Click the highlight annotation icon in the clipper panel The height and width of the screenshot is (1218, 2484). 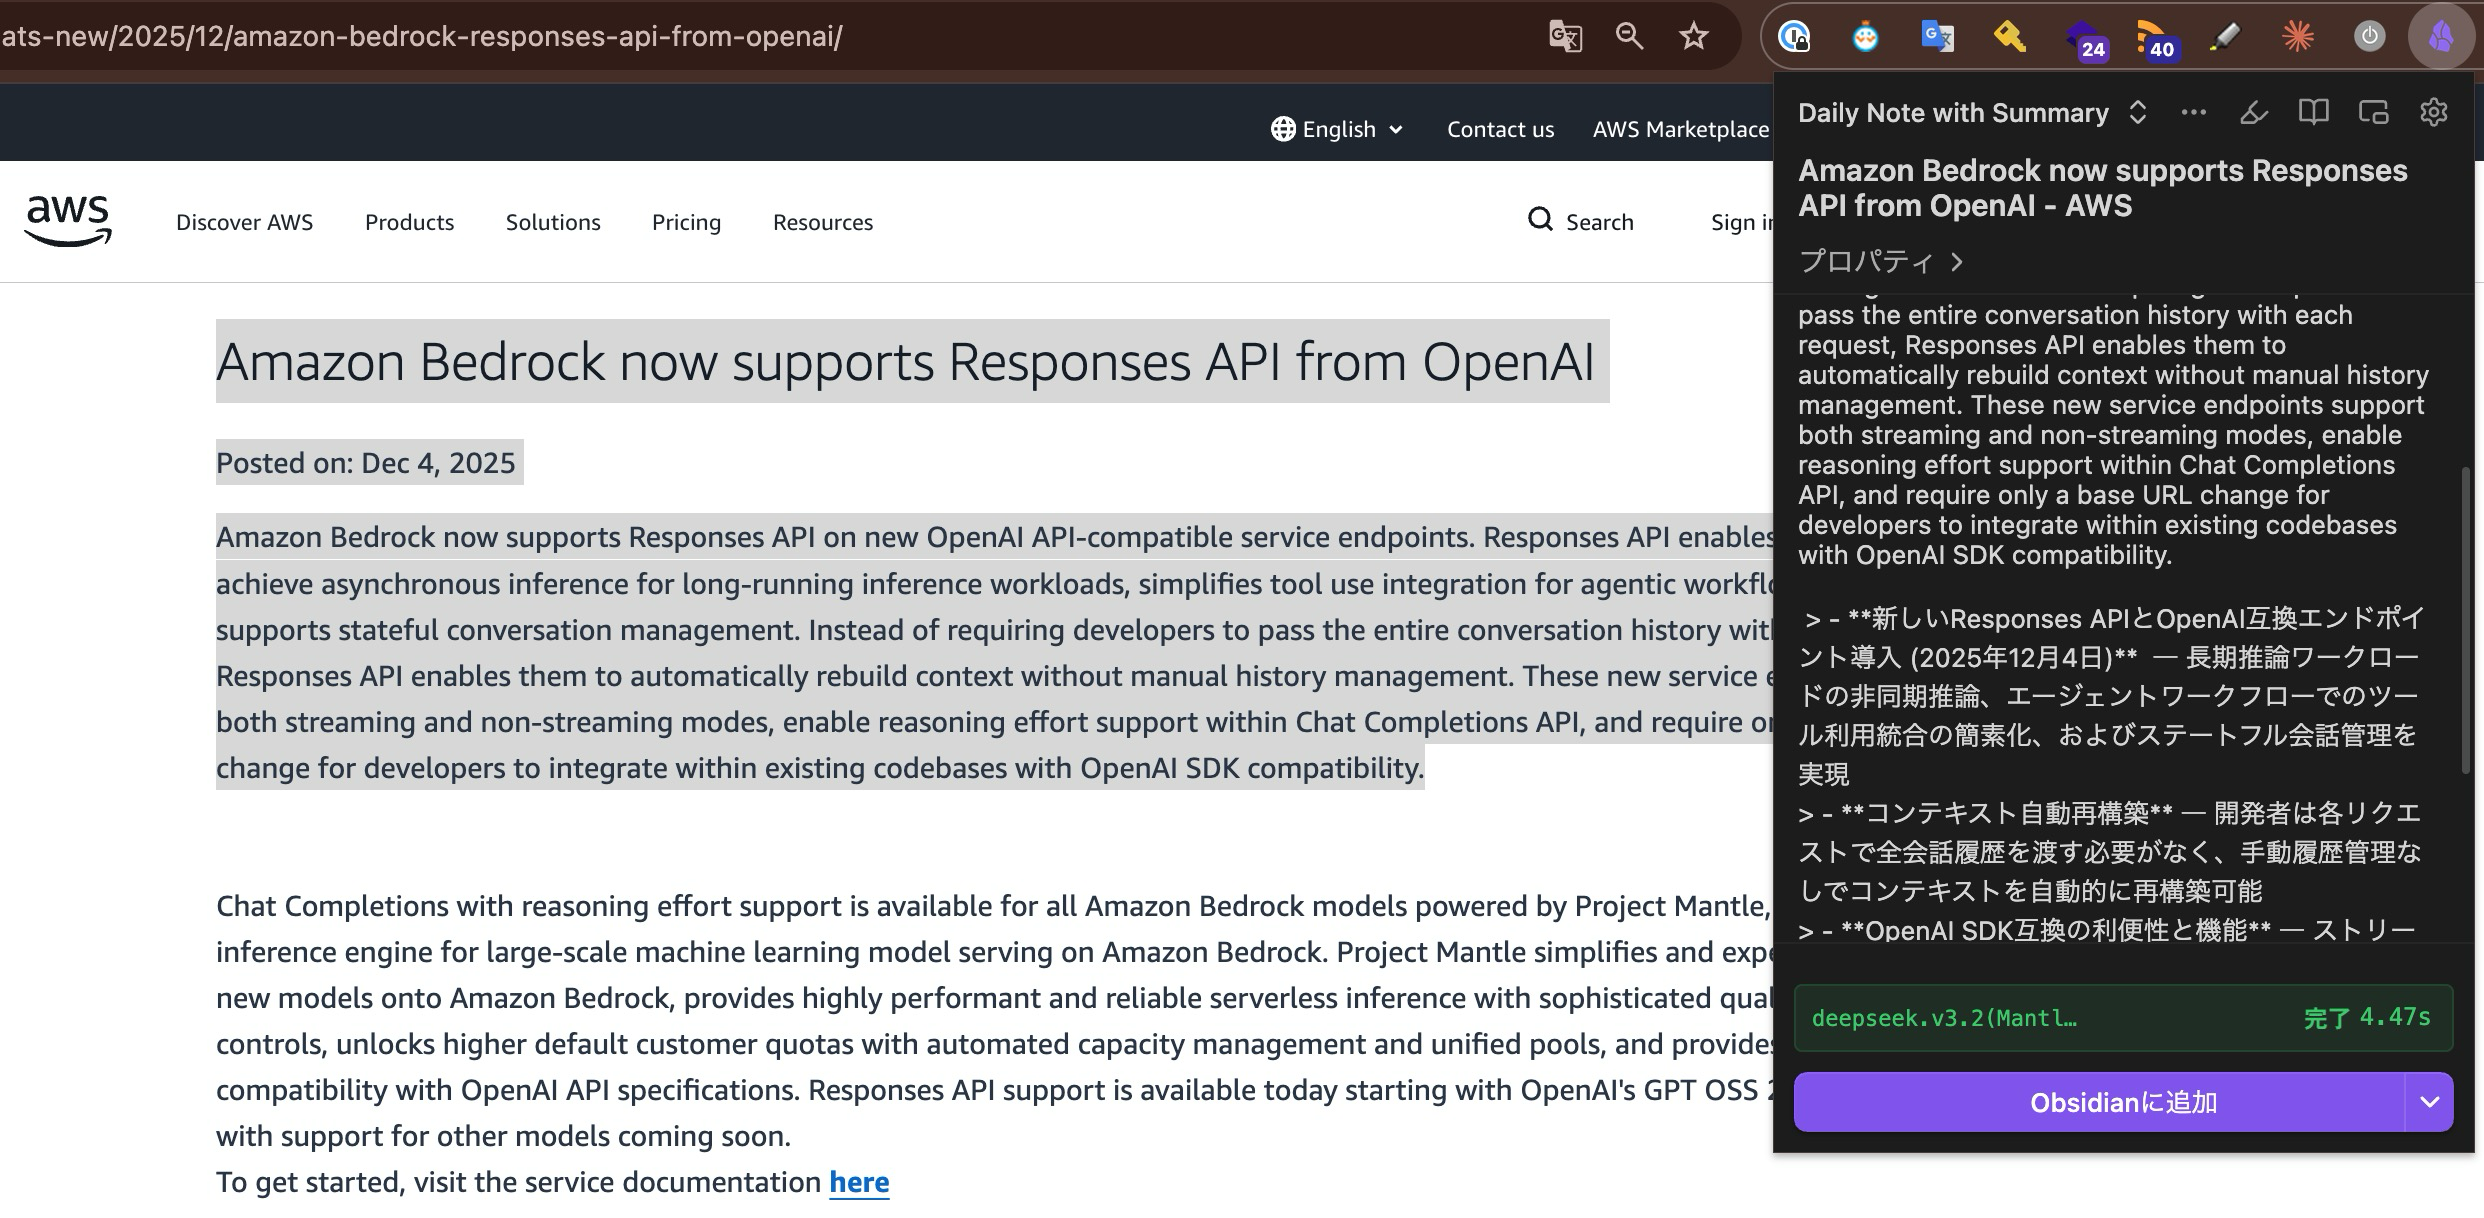click(x=2253, y=113)
